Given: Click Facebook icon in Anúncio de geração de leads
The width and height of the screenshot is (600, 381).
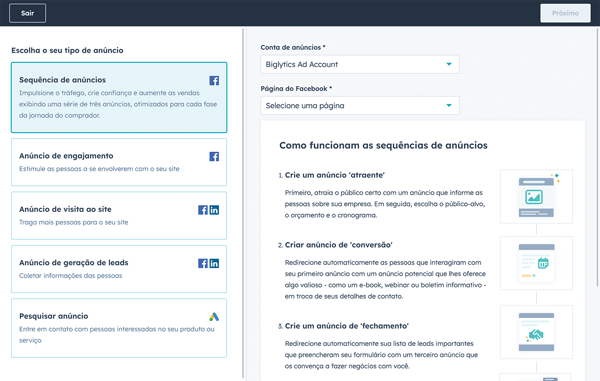Looking at the screenshot, I should [203, 263].
